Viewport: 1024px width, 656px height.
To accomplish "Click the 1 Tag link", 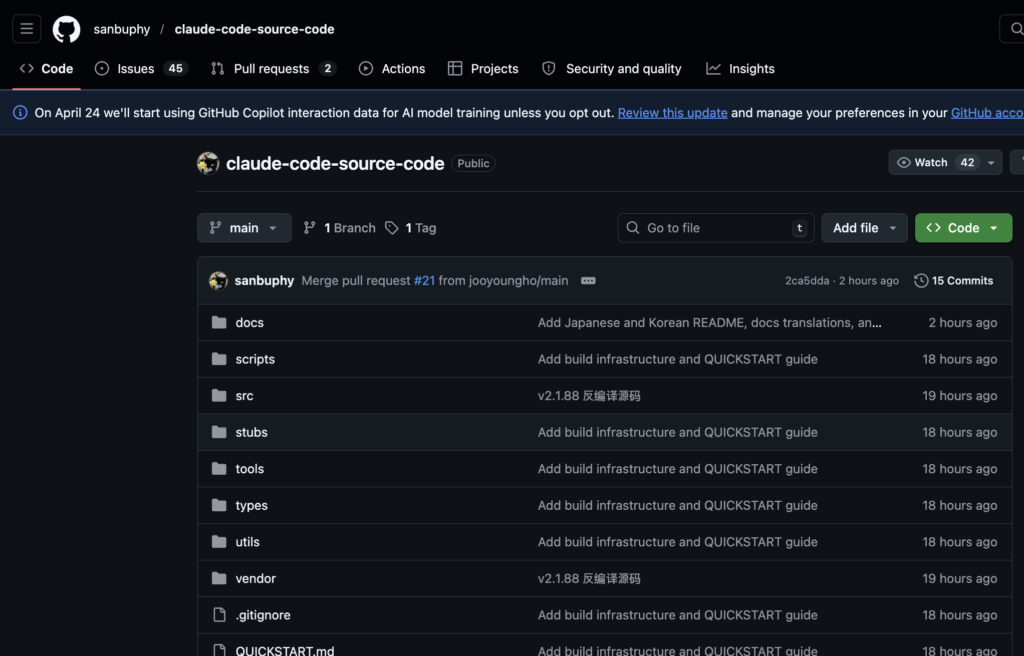I will pyautogui.click(x=411, y=227).
